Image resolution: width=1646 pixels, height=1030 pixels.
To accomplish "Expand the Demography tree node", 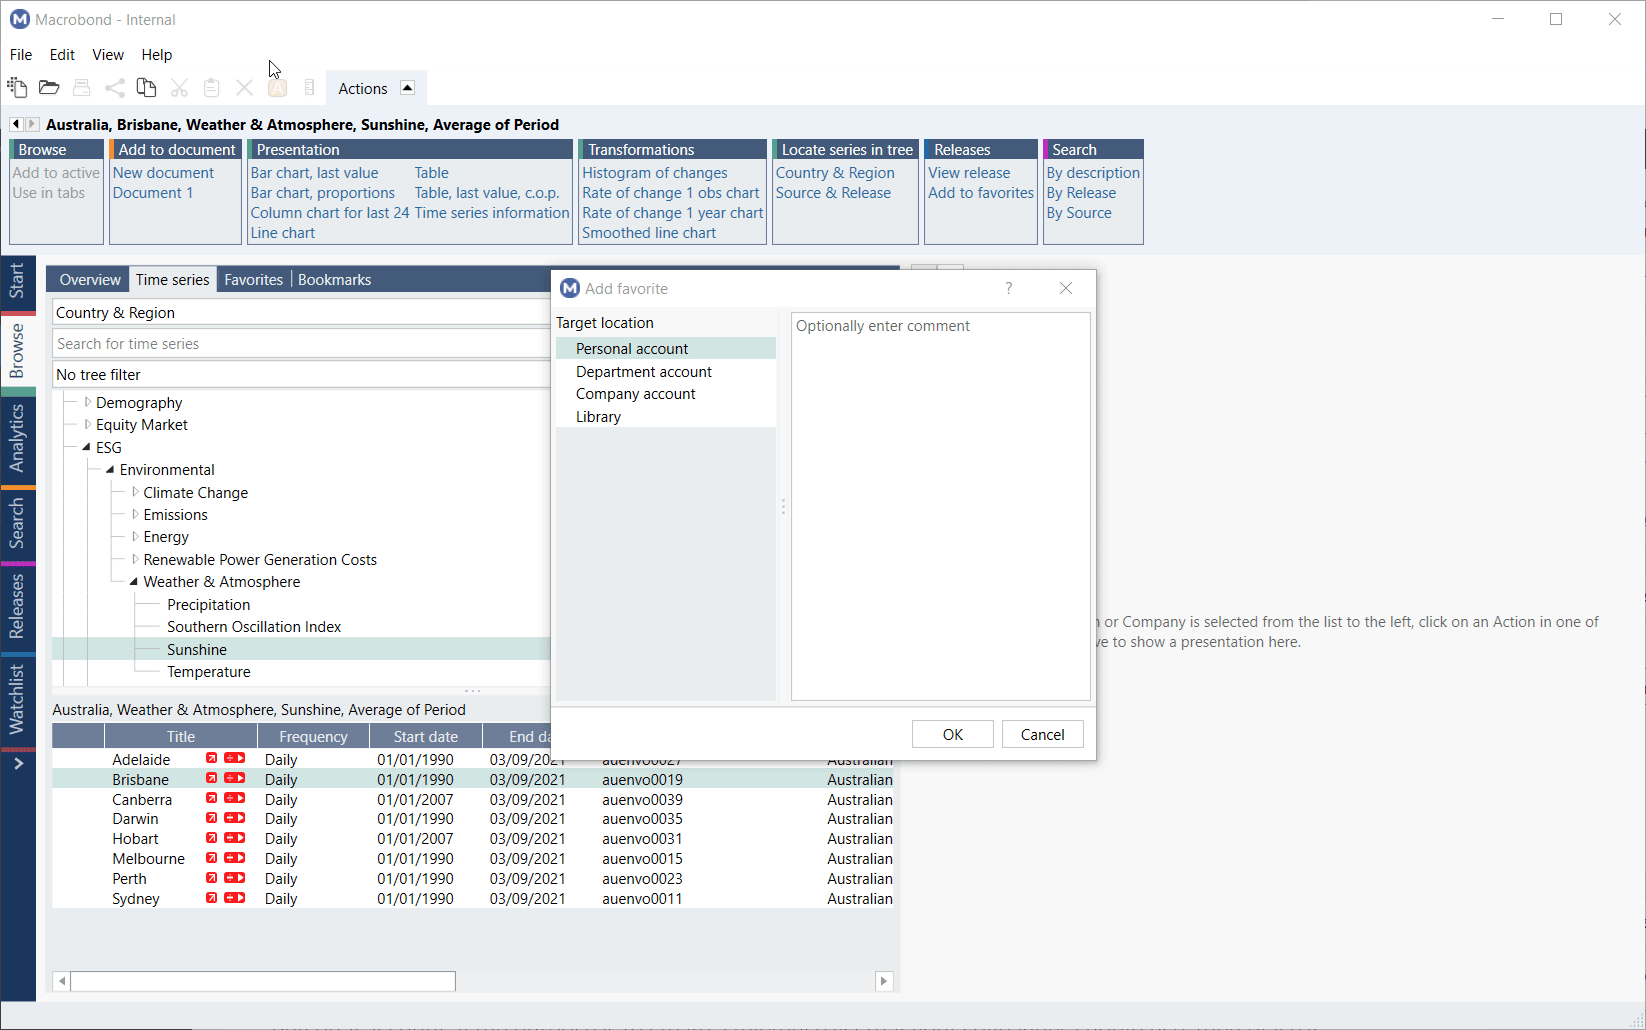I will coord(87,402).
